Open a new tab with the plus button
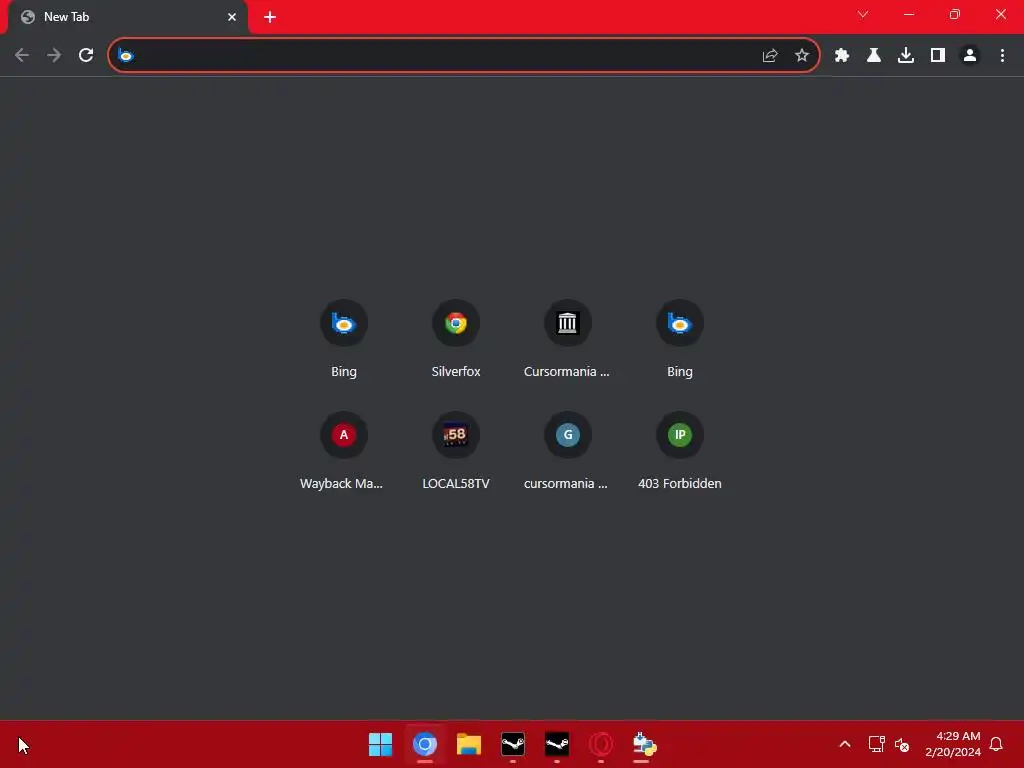1024x768 pixels. pos(270,17)
